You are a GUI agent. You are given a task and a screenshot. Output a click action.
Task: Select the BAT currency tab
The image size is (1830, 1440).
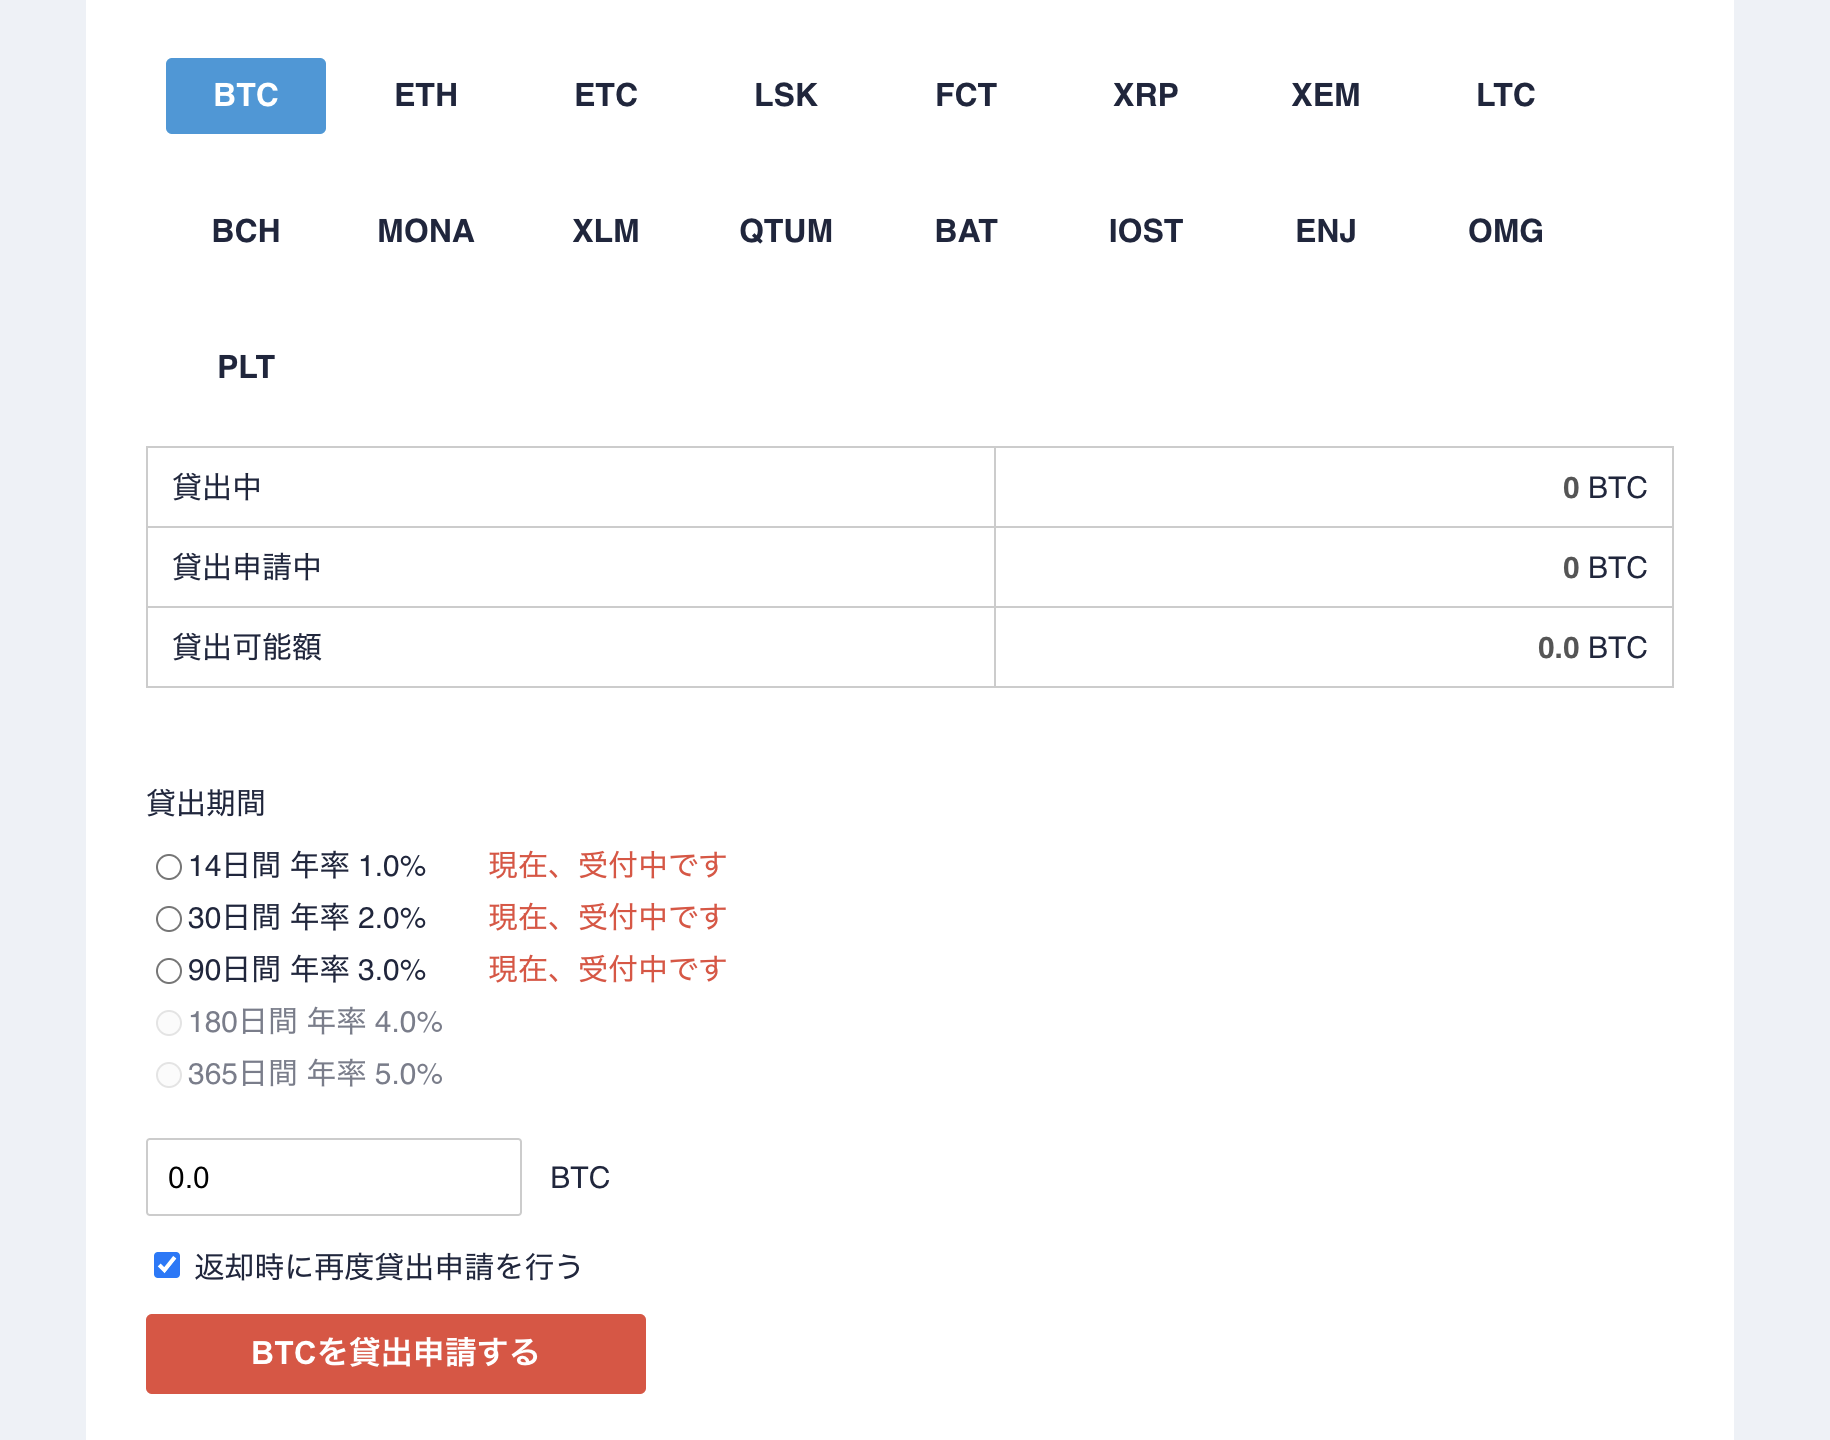point(966,231)
